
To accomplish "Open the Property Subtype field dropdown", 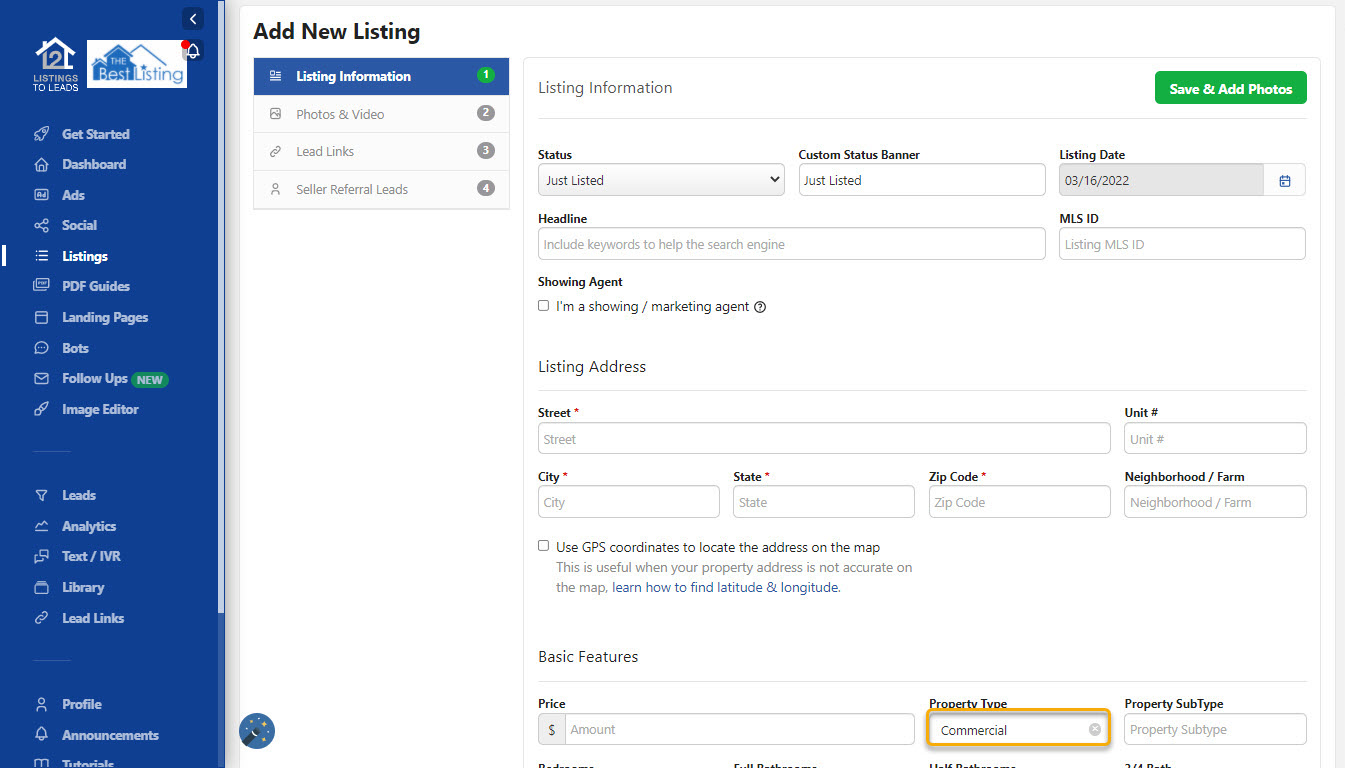I will (x=1214, y=729).
